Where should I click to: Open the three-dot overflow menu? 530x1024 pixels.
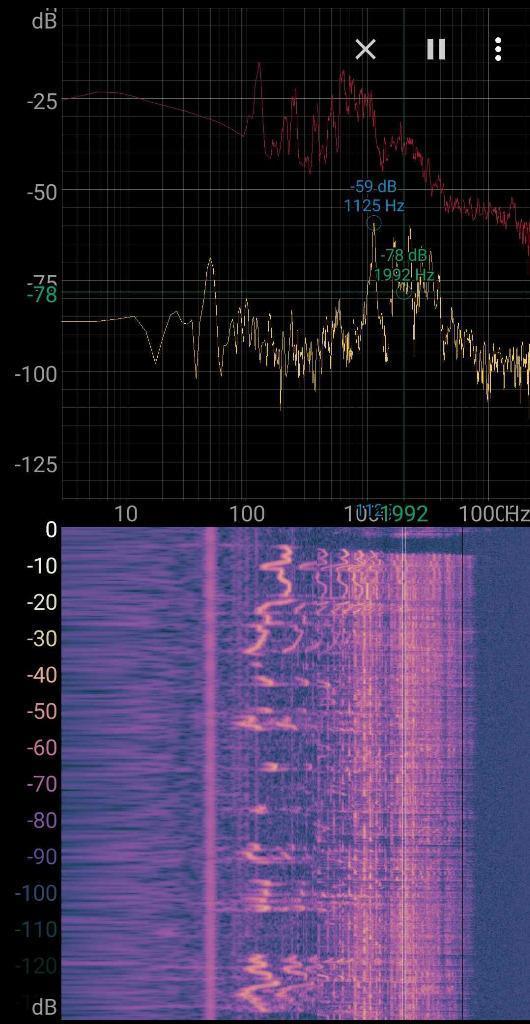498,49
